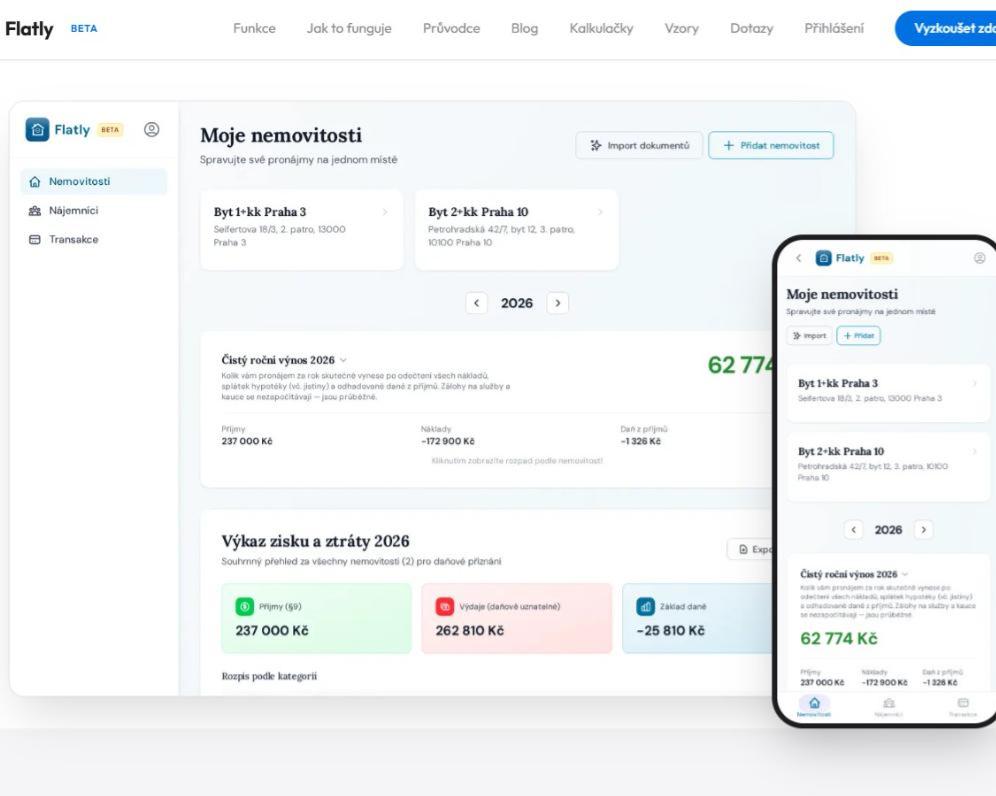This screenshot has width=996, height=796.
Task: Open the Byt 1+kk Praha 3 card
Action: click(302, 229)
